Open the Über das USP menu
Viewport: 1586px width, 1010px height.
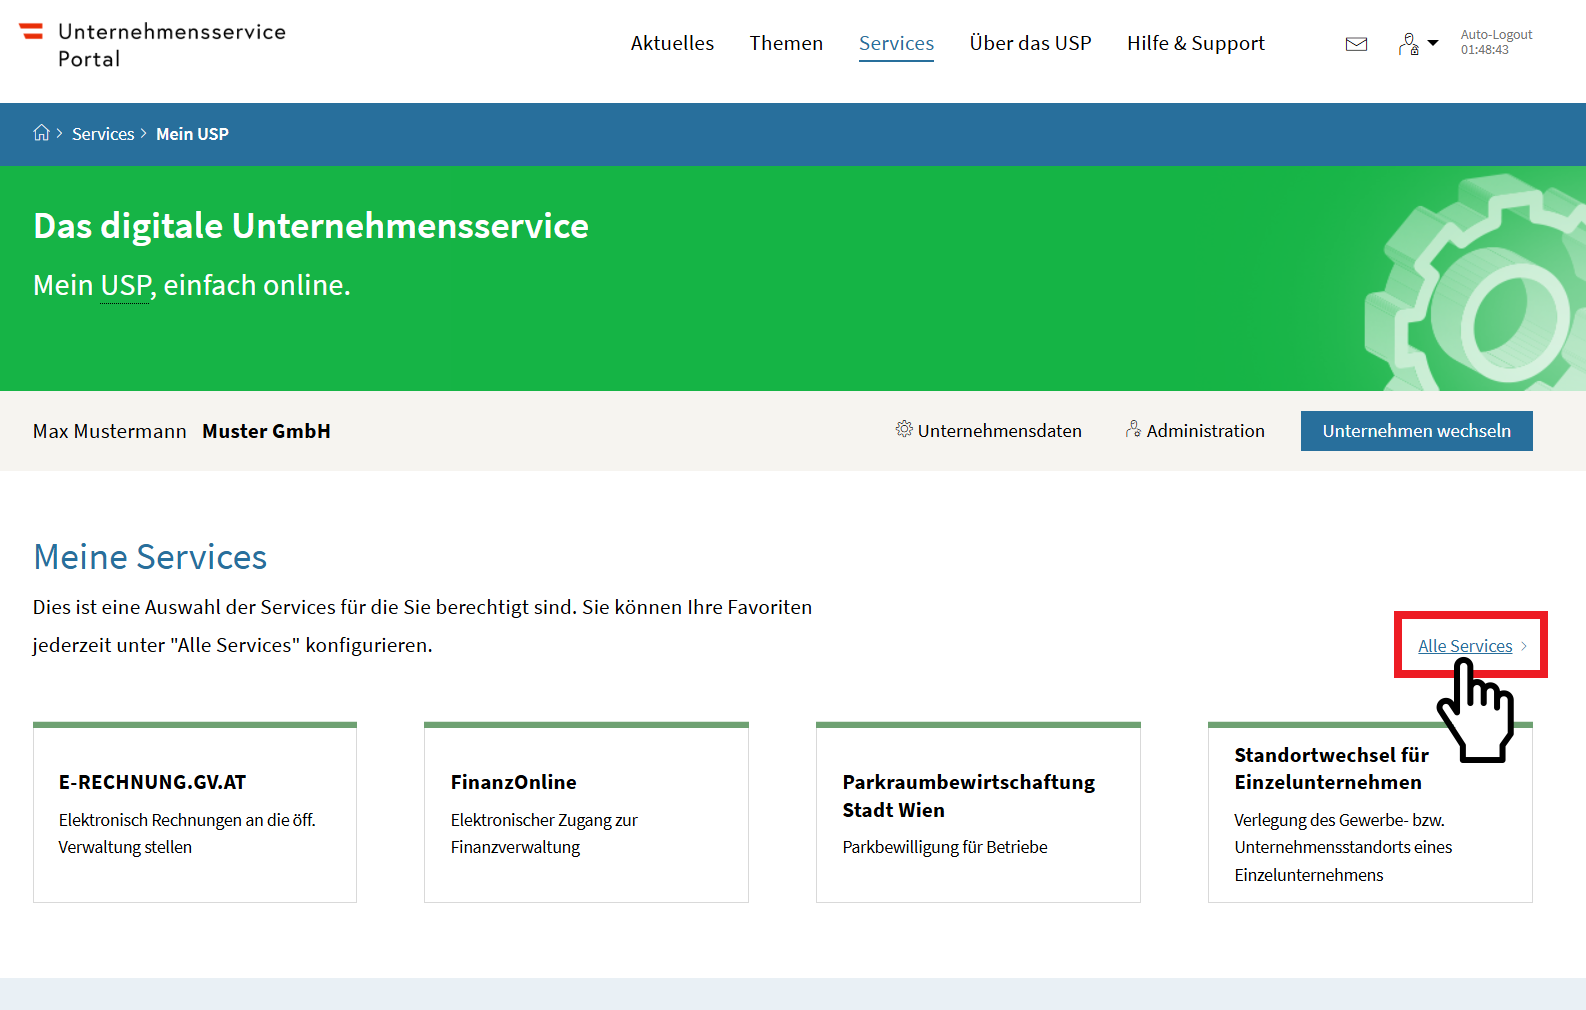click(x=1030, y=43)
